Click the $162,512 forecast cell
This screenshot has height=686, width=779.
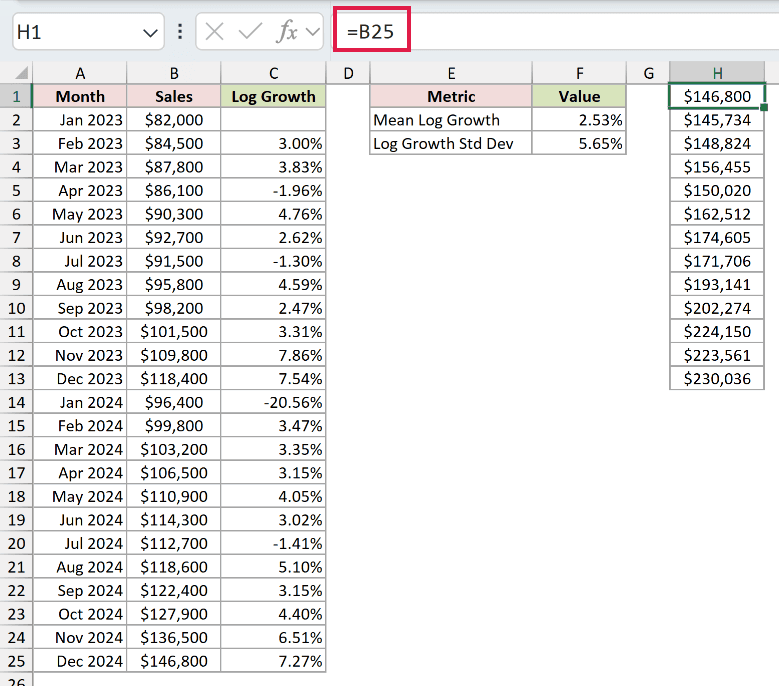[x=717, y=214]
